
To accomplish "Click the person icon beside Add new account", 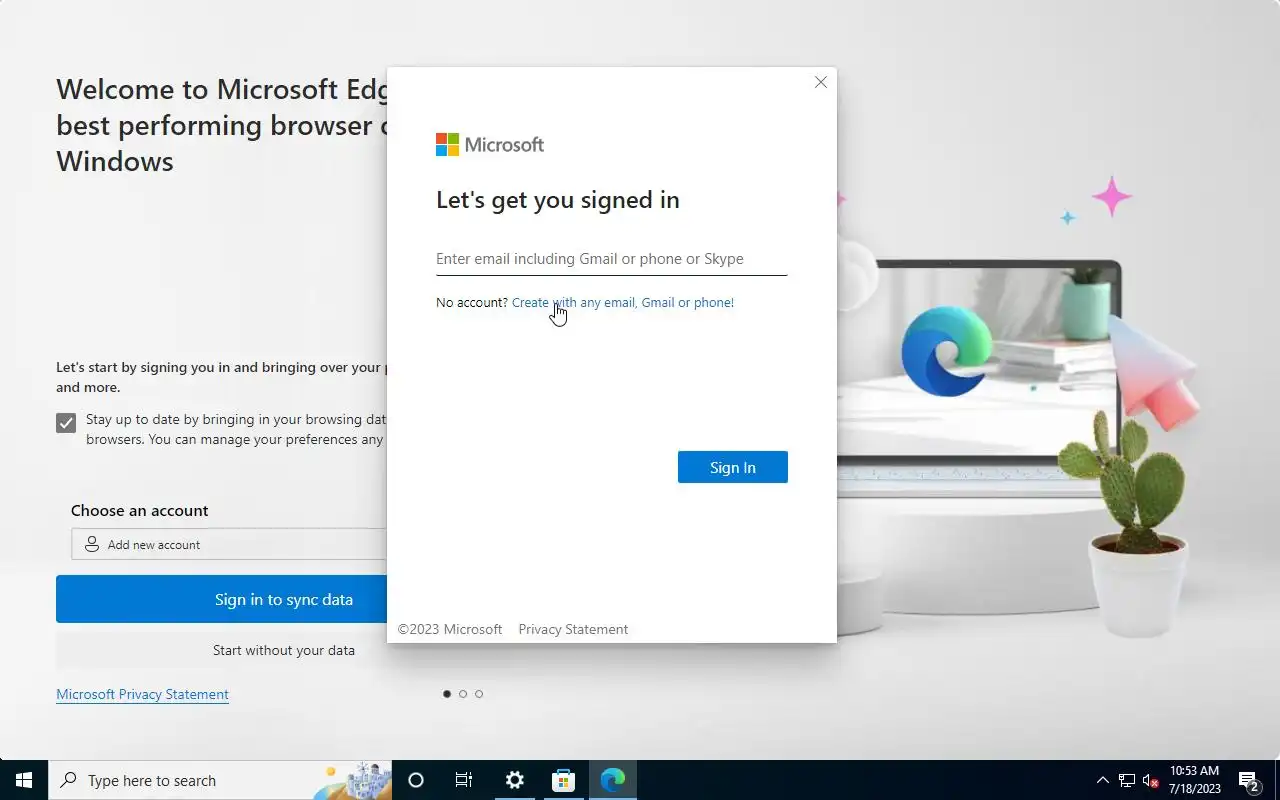I will (91, 544).
